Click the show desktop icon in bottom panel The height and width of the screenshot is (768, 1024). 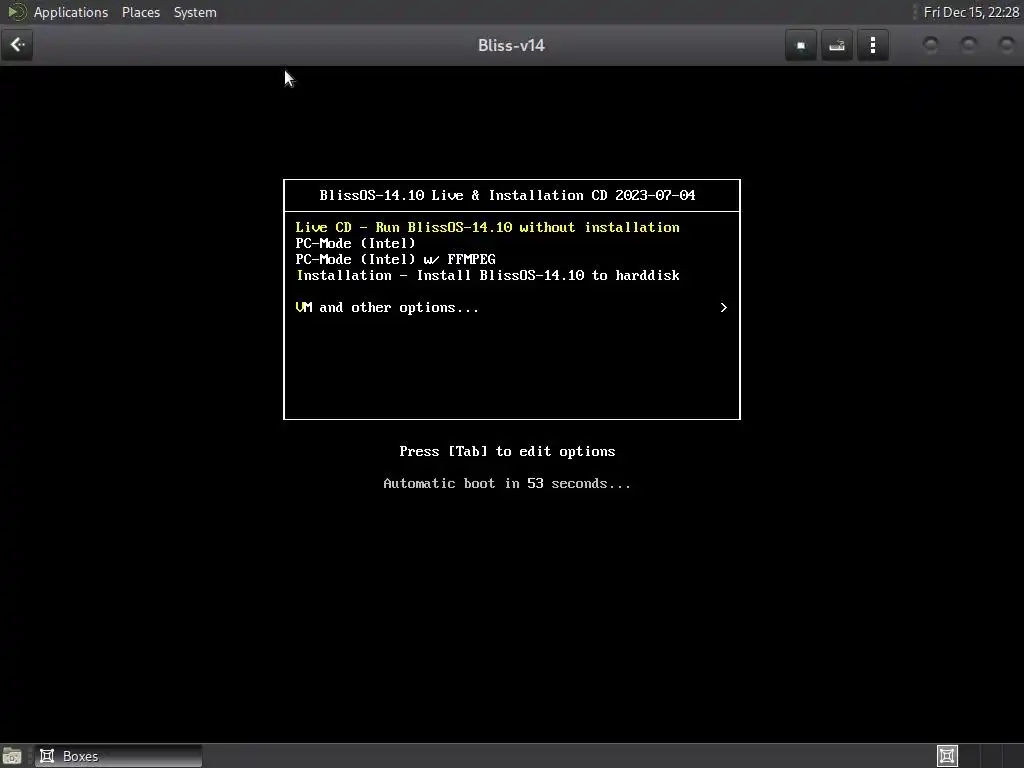pyautogui.click(x=12, y=756)
